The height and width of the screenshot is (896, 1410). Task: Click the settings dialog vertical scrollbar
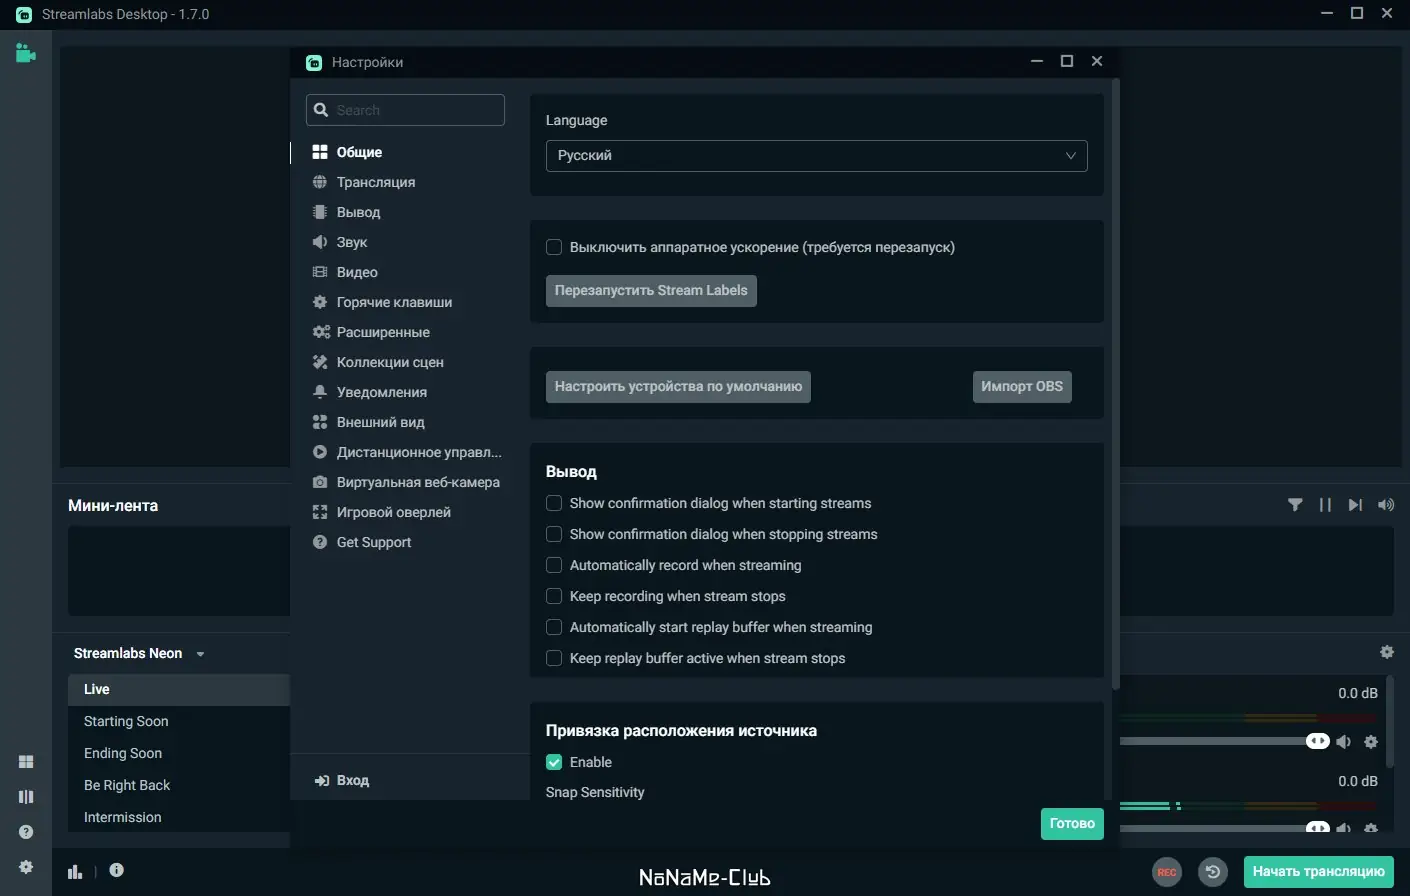pyautogui.click(x=1115, y=385)
